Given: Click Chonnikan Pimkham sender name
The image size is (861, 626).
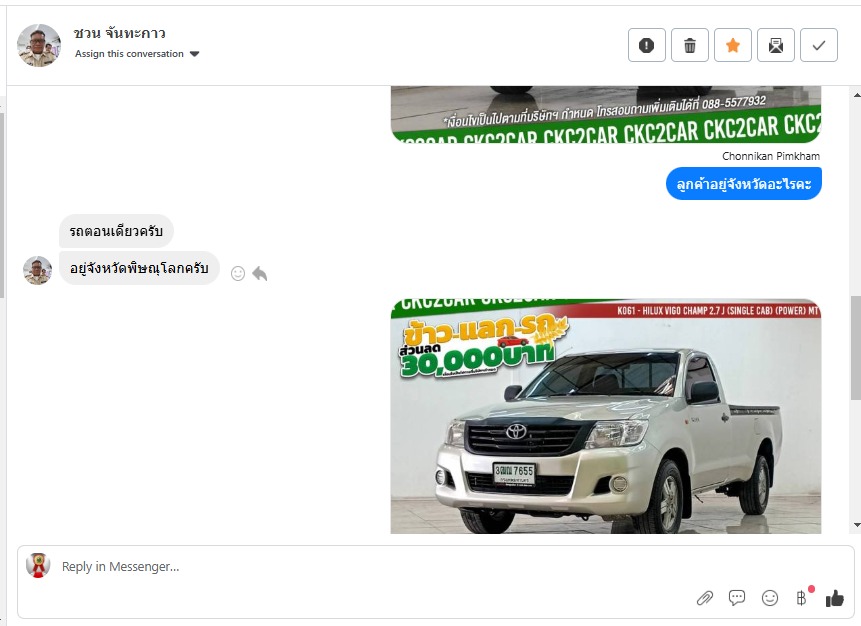Looking at the screenshot, I should click(771, 156).
